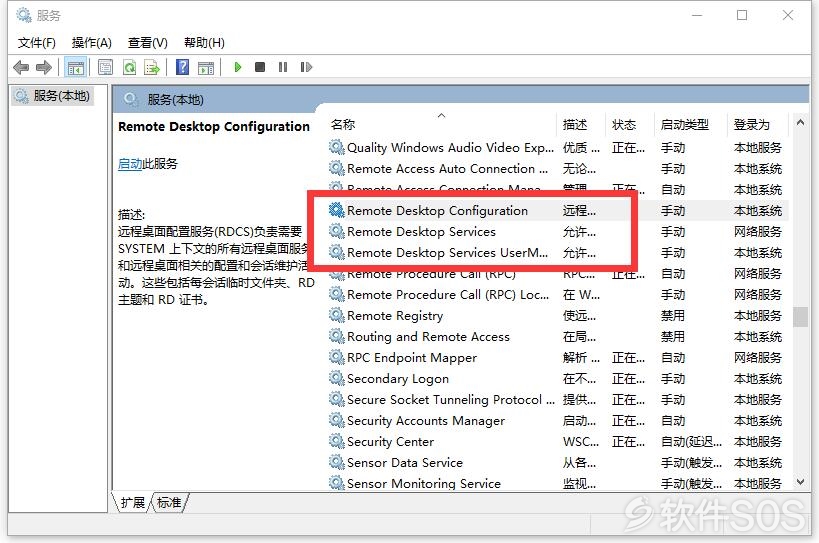Screen dimensions: 819x543
Task: Select the gear icon of Security Accounts Manager
Action: 336,420
